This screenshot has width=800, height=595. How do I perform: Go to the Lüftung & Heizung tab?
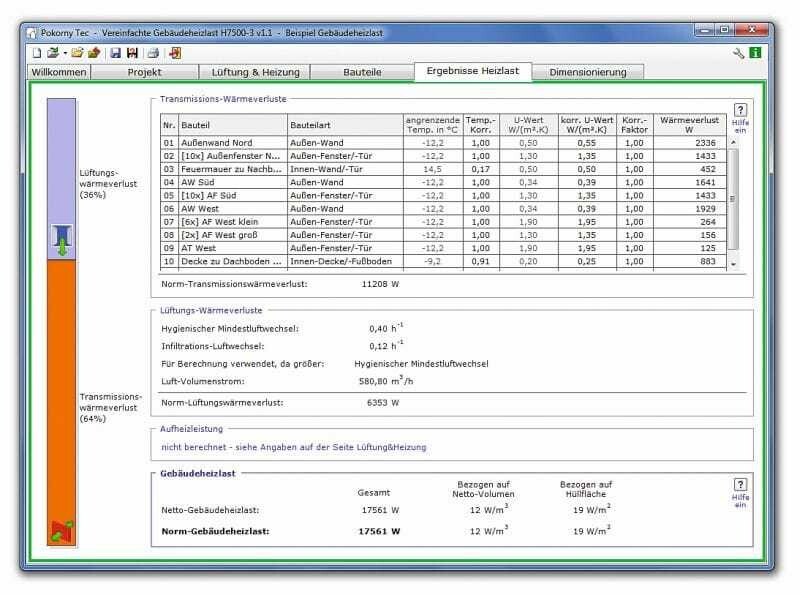click(x=256, y=72)
